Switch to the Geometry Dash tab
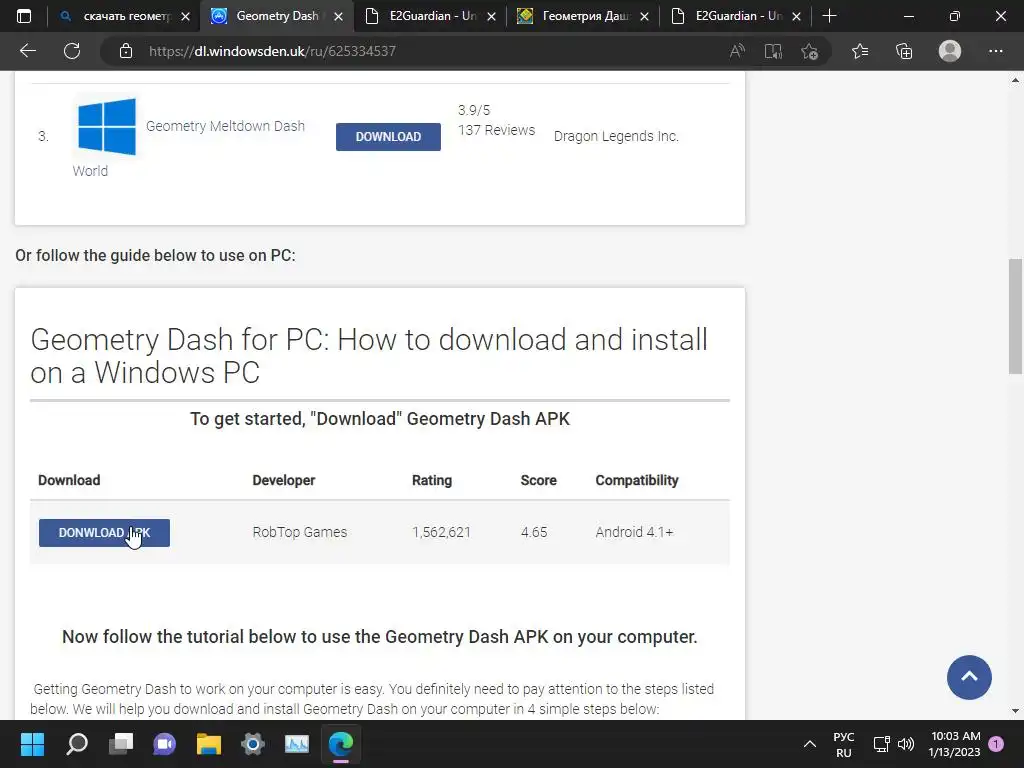 [275, 16]
